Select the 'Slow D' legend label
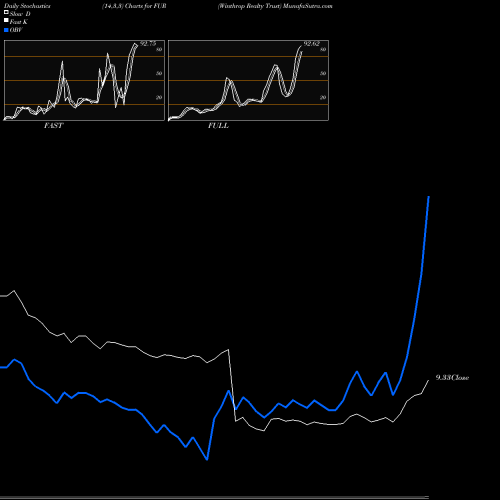500x500 pixels. pyautogui.click(x=20, y=14)
